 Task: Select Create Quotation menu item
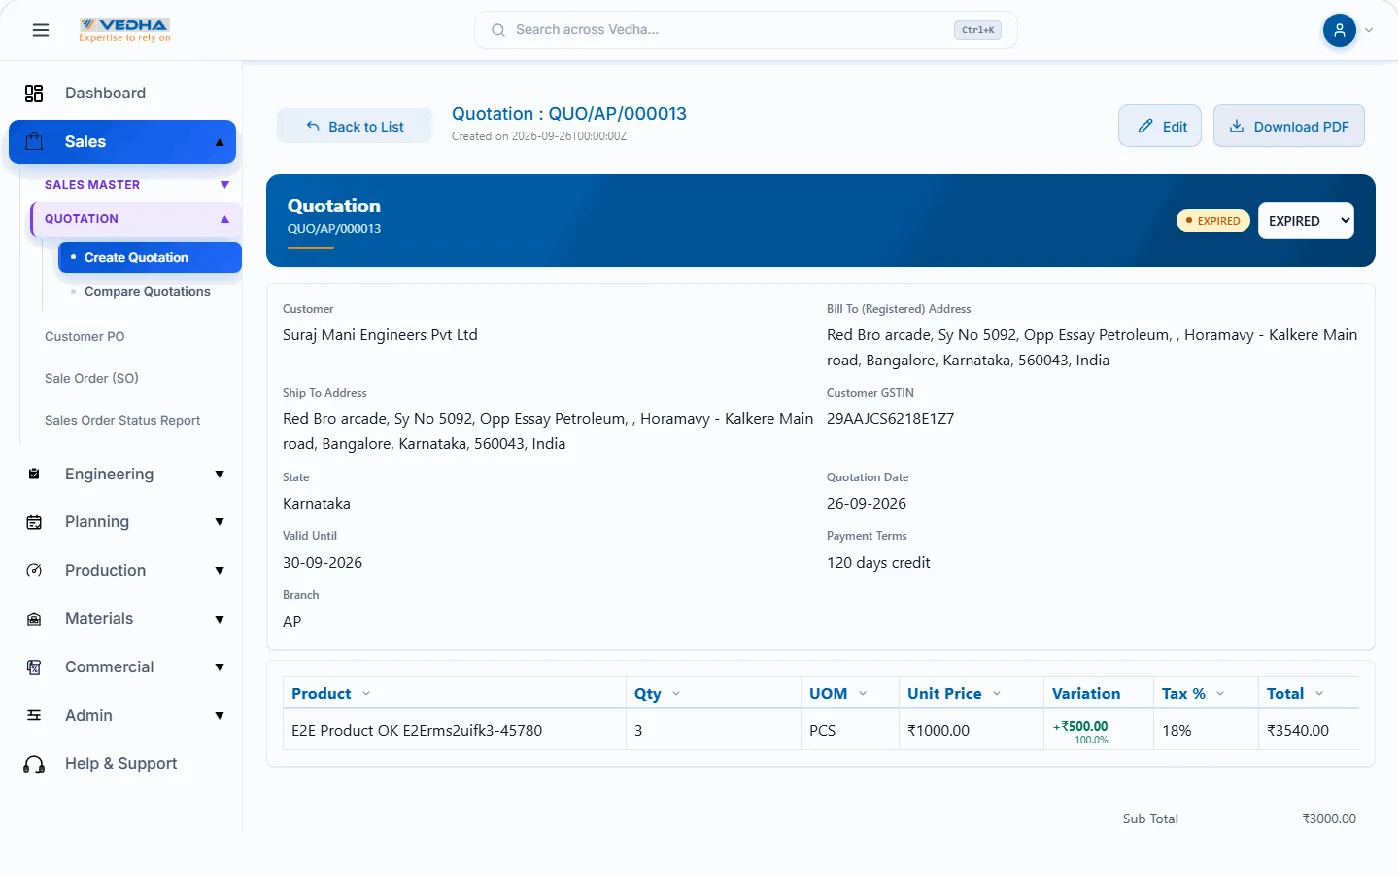click(x=150, y=257)
